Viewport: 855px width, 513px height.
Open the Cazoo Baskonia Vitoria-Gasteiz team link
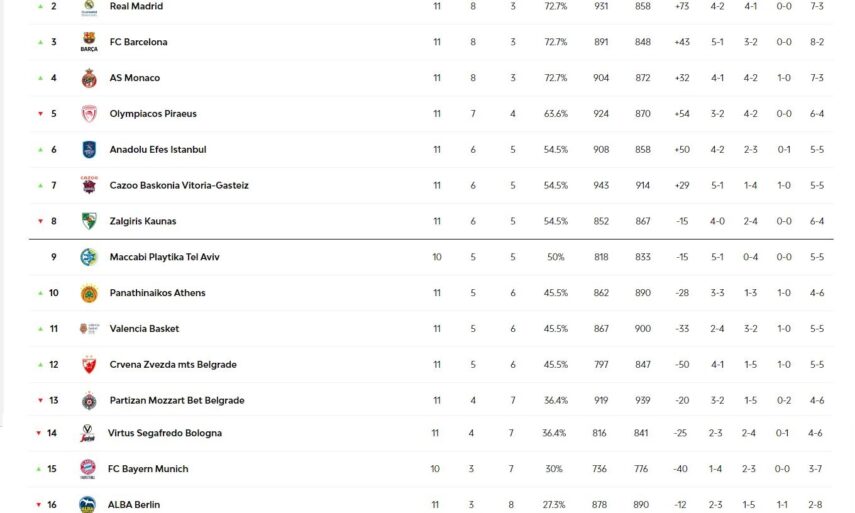[179, 186]
